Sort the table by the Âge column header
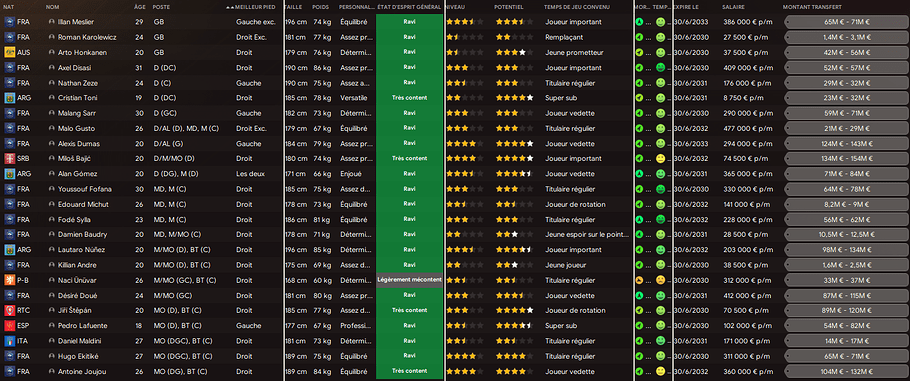The height and width of the screenshot is (381, 910). [139, 7]
